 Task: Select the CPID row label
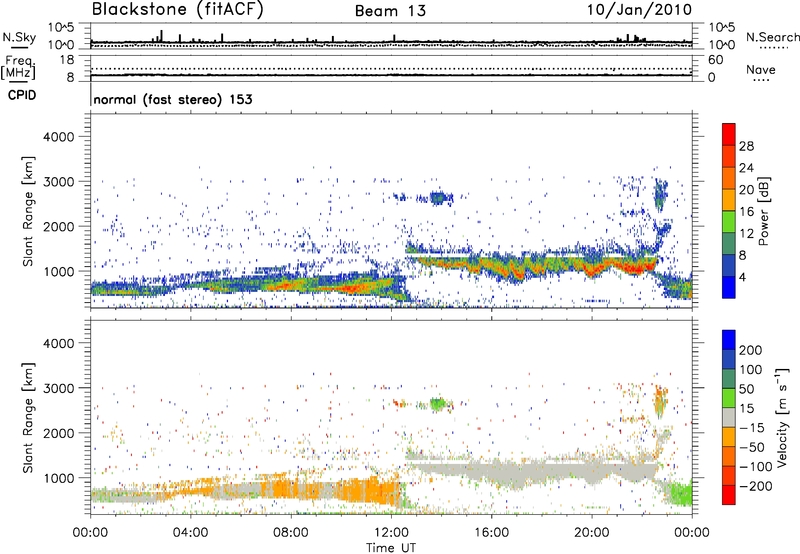pyautogui.click(x=22, y=95)
